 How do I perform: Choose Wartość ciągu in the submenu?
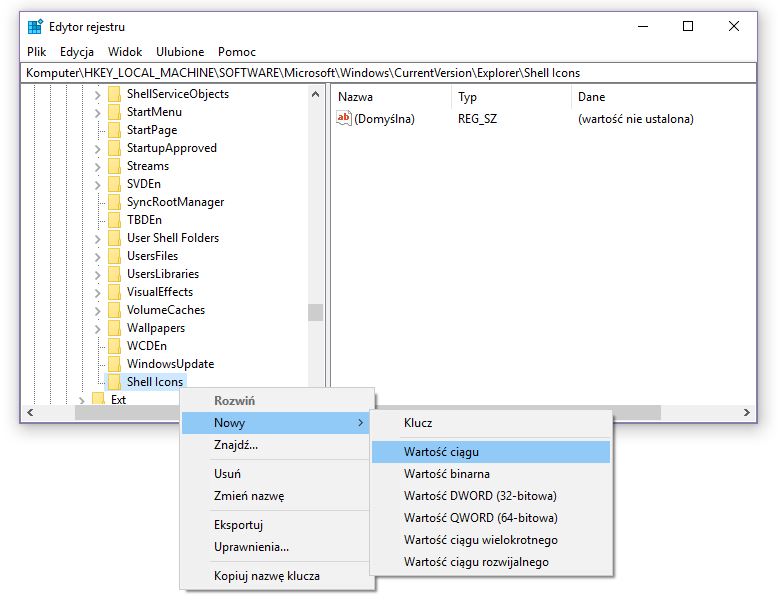(491, 452)
